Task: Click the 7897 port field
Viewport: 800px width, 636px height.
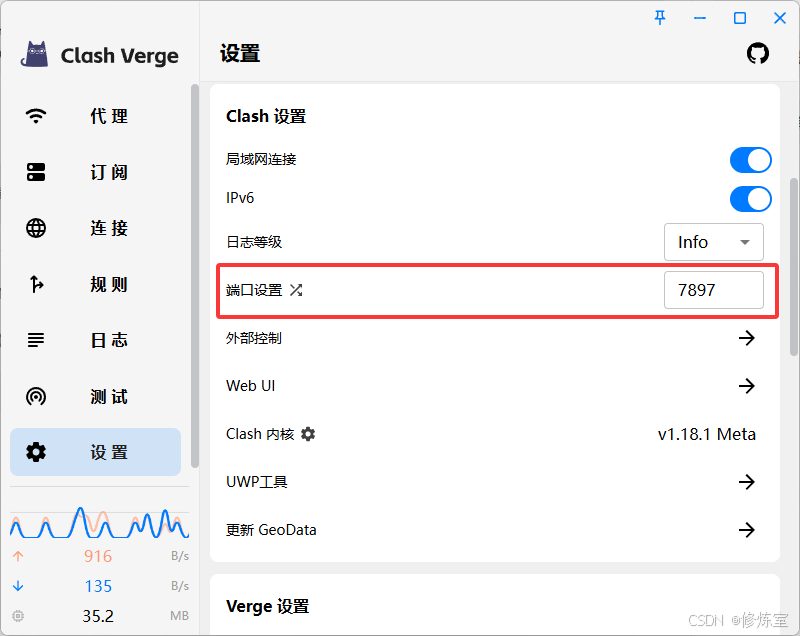Action: (714, 290)
